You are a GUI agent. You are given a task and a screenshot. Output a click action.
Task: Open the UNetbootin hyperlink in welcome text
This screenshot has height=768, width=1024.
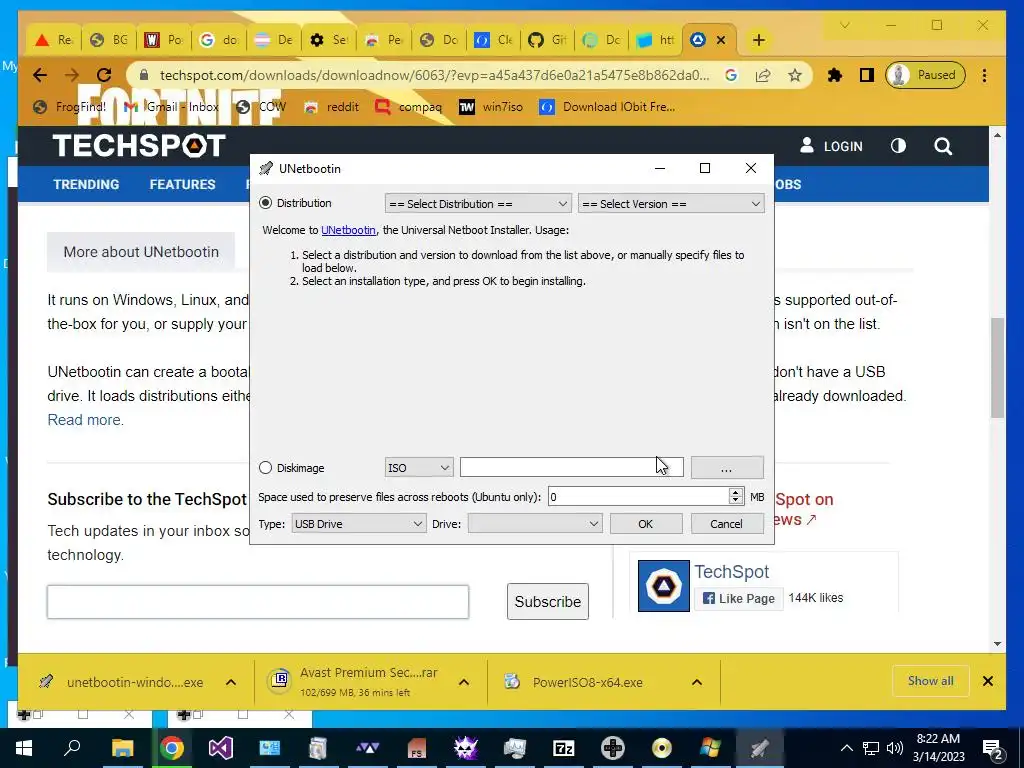pos(348,230)
